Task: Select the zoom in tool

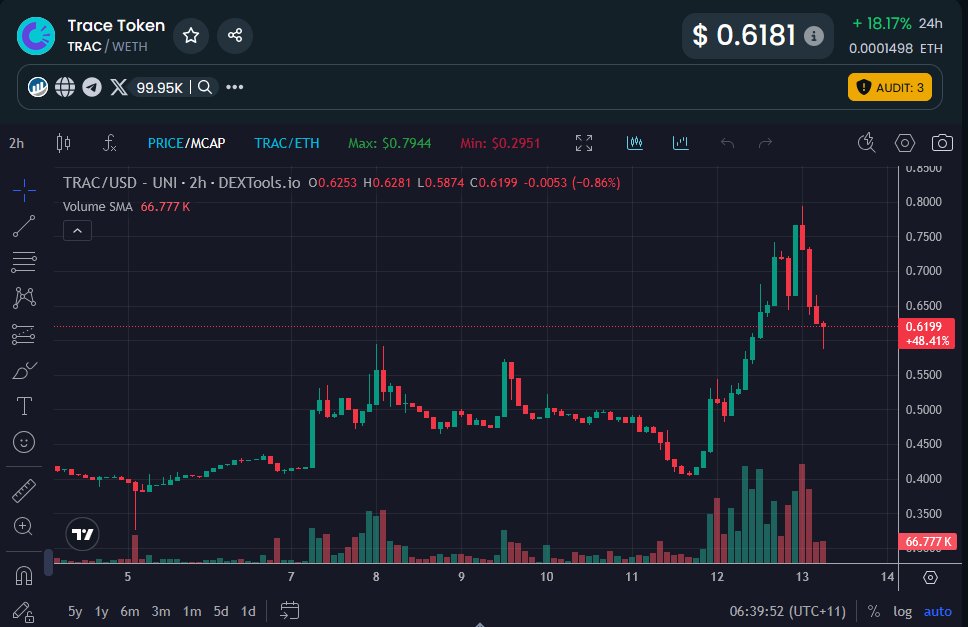Action: pos(23,526)
